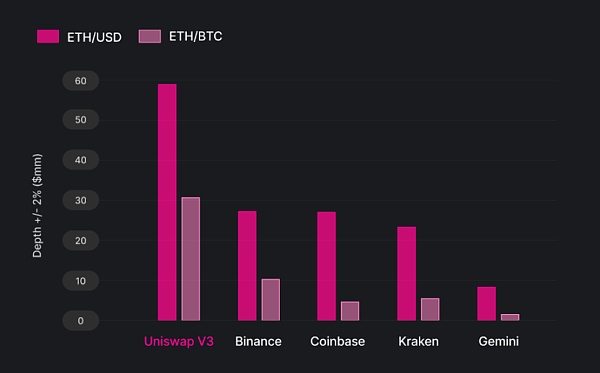This screenshot has width=600, height=373.
Task: Click the Uniswap V3 ETH/USD bar
Action: point(167,202)
